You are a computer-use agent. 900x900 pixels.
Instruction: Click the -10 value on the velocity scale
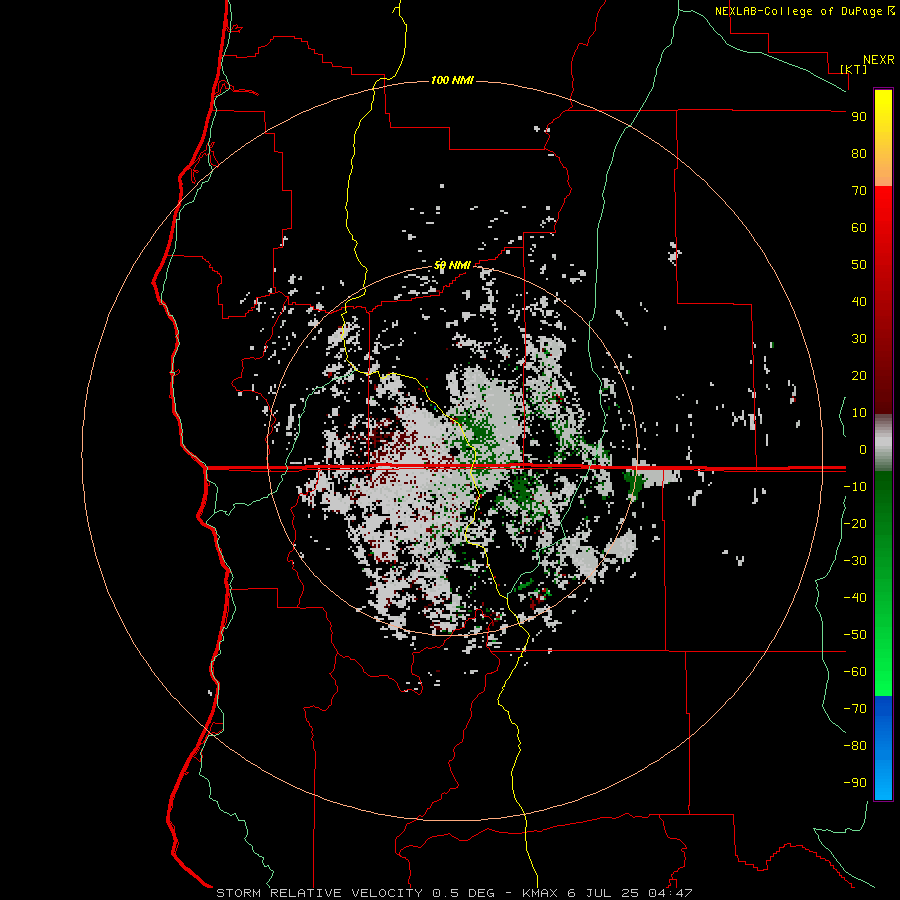[x=855, y=487]
